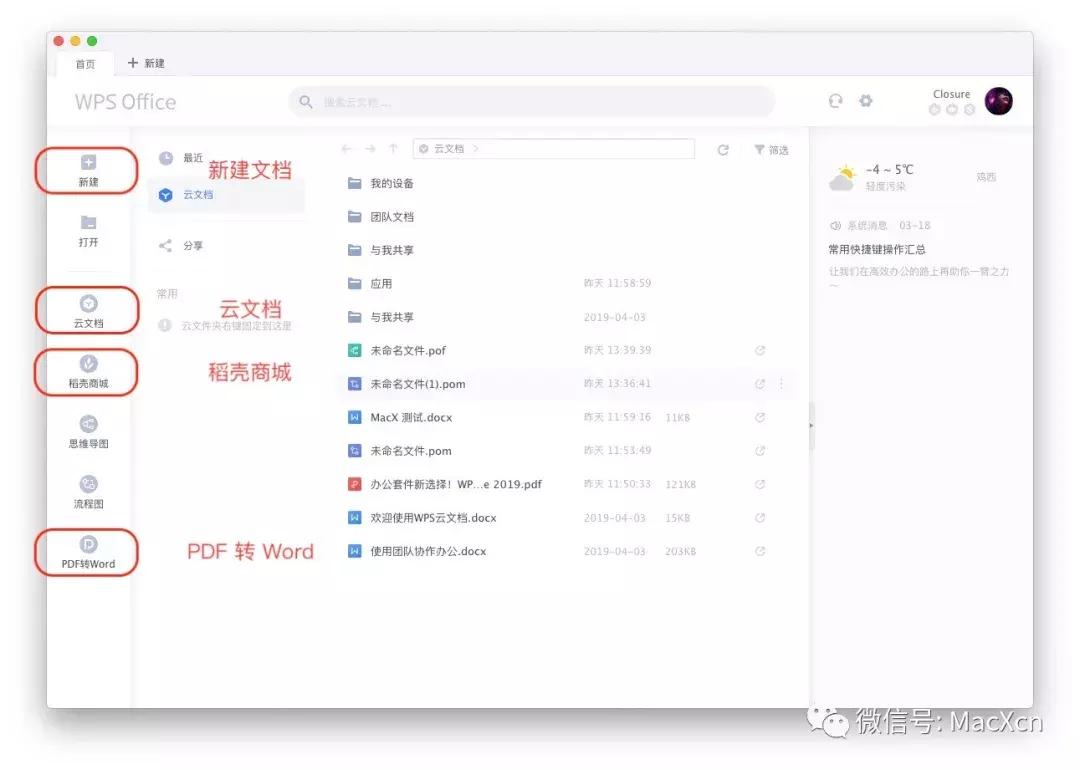Screen dimensions: 1080x770
Task: Switch to the 首页 tab
Action: coord(85,64)
